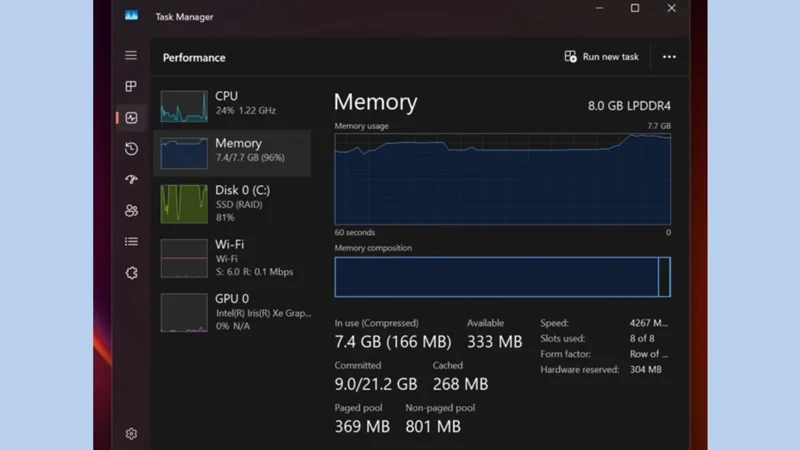Image resolution: width=800 pixels, height=450 pixels.
Task: Select the GPU 0 performance entry
Action: click(232, 312)
